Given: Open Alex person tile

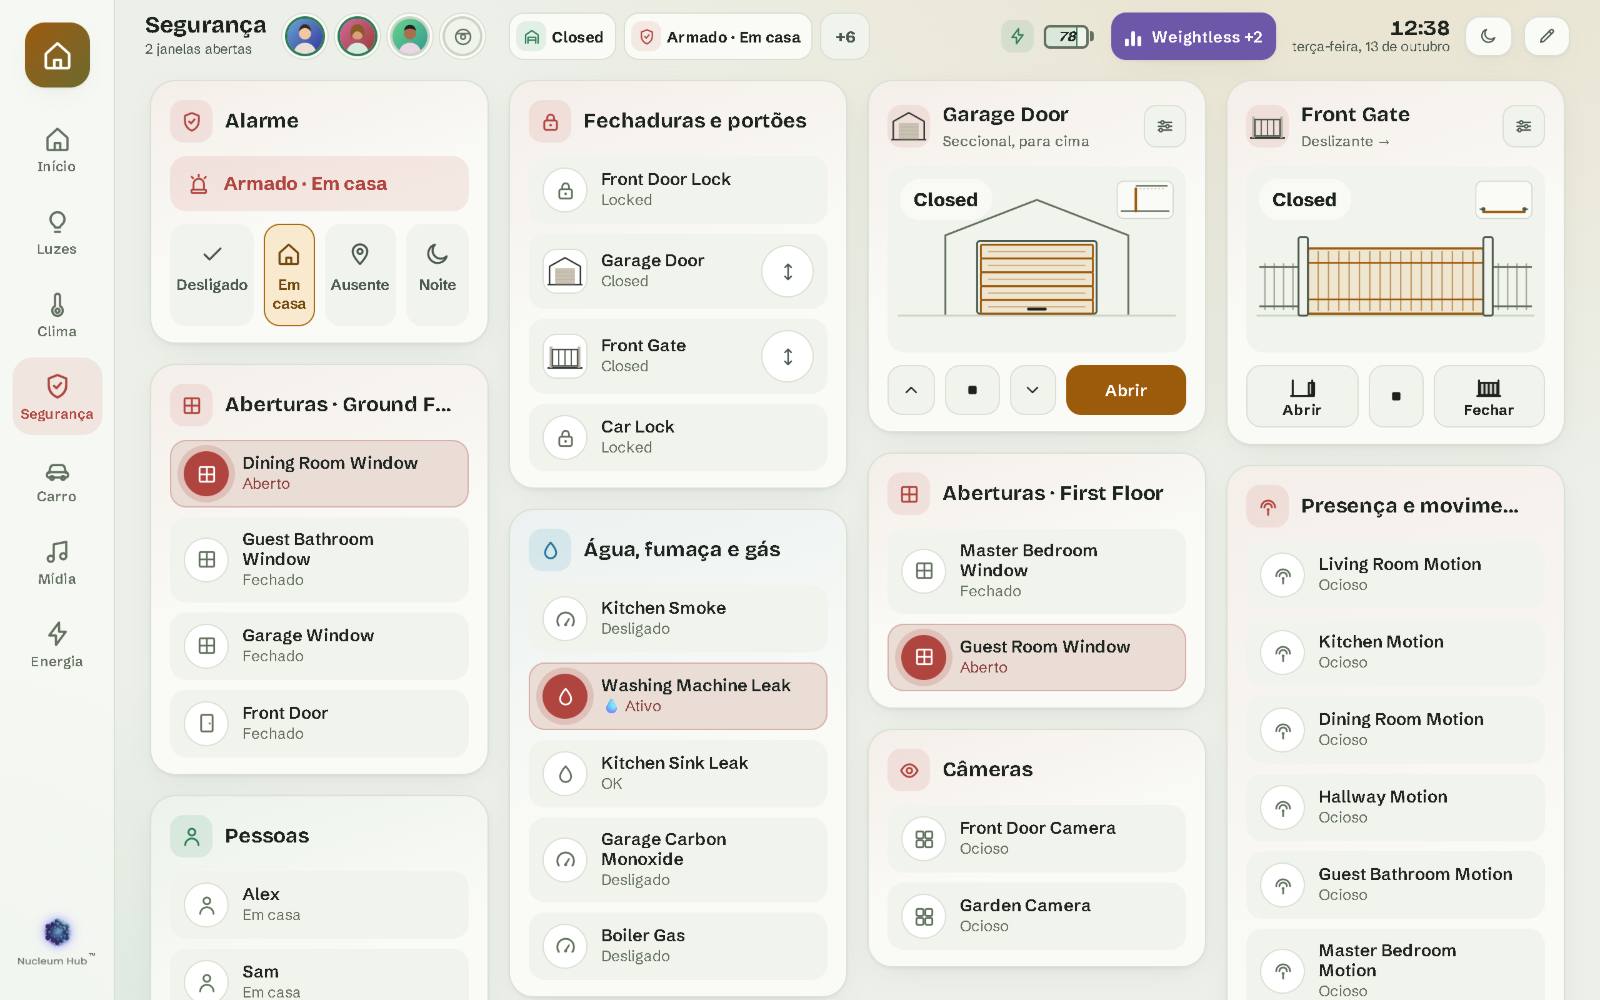Looking at the screenshot, I should tap(319, 904).
